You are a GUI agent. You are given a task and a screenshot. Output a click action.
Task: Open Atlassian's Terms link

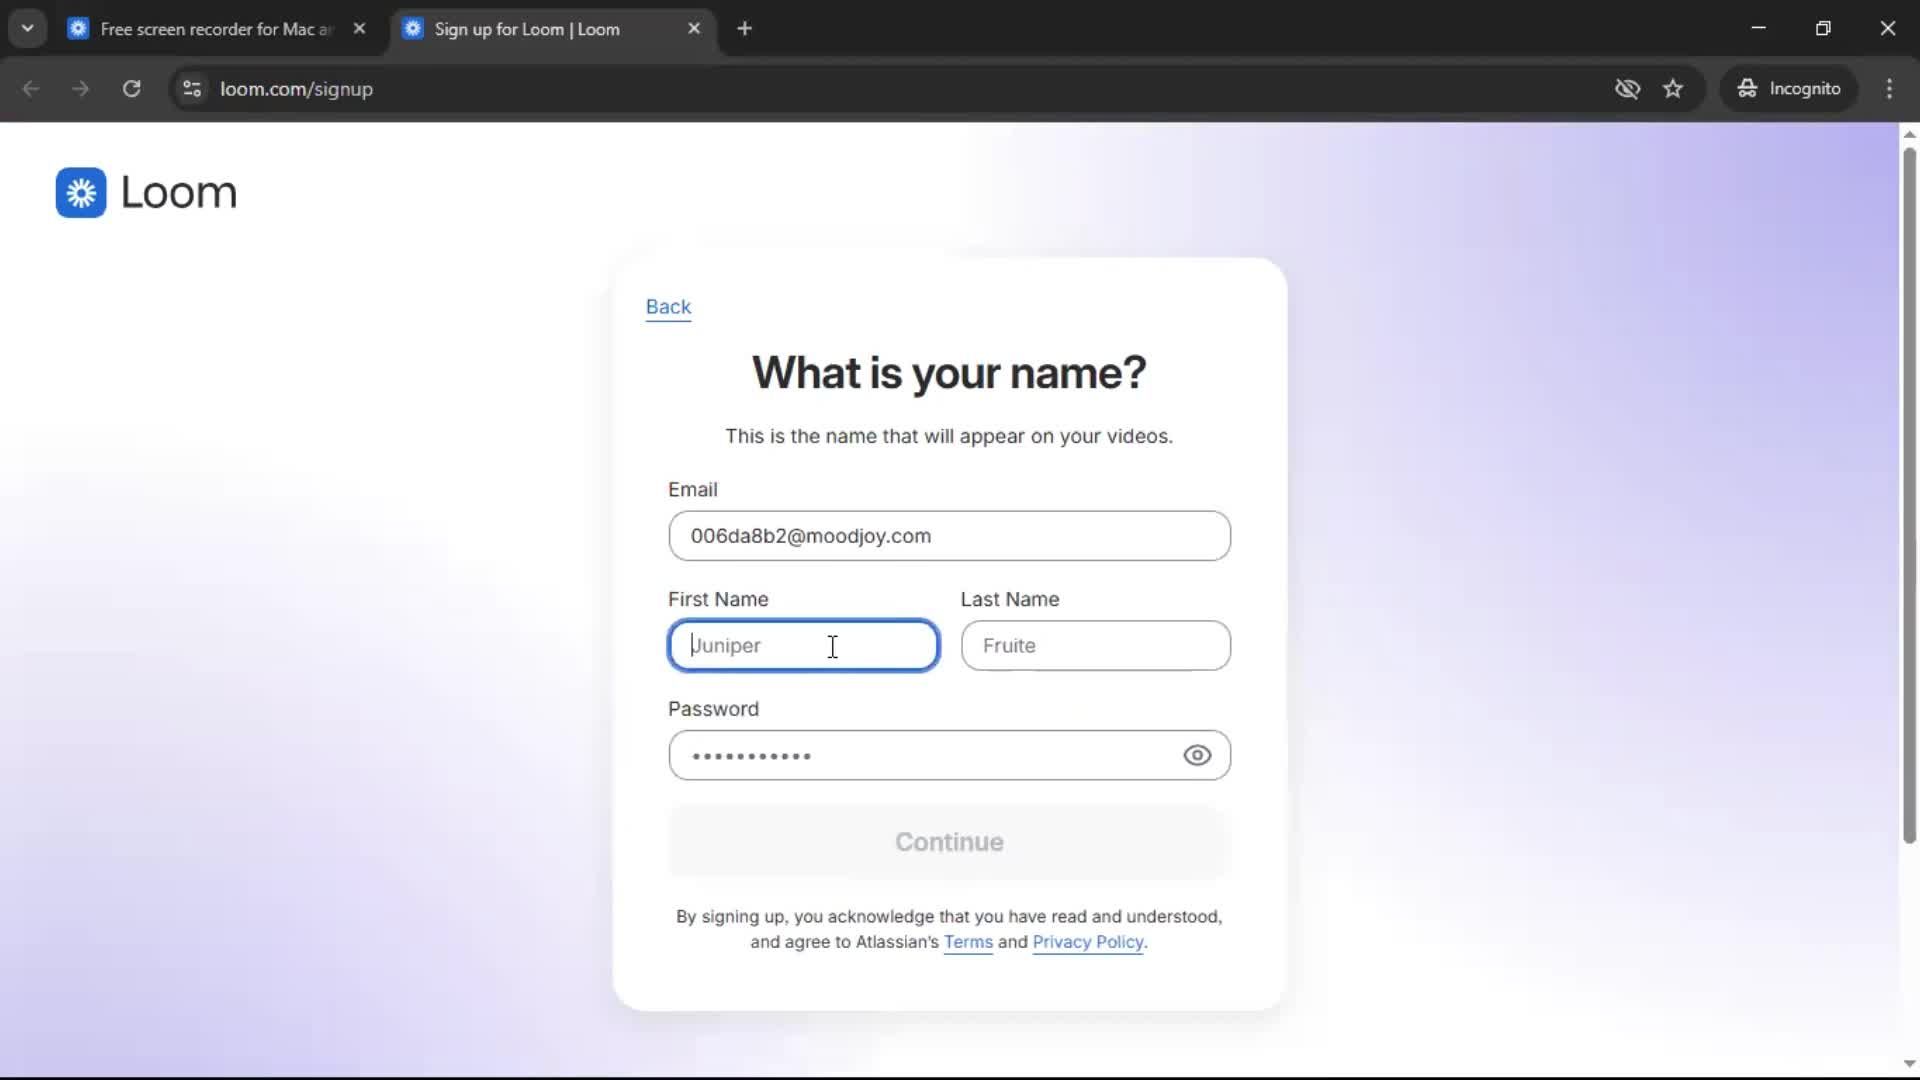point(967,942)
